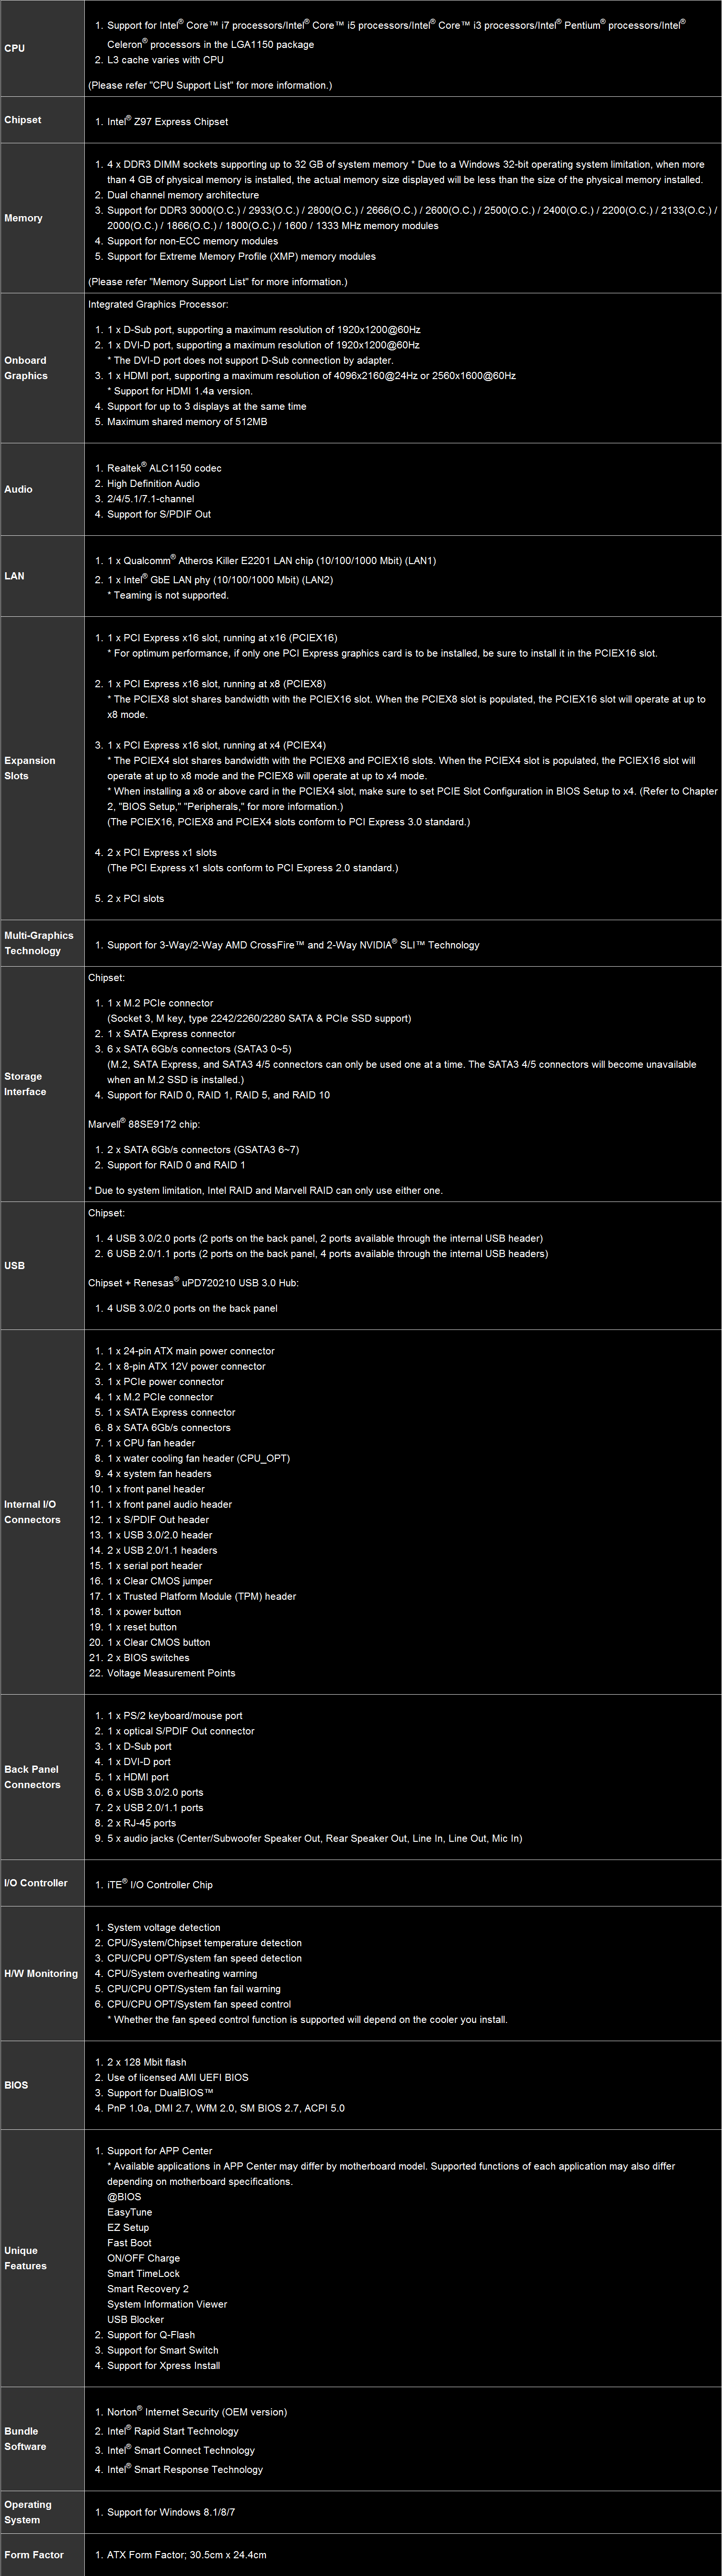The height and width of the screenshot is (2576, 722).
Task: Click 'Support for Q-Flash' line
Action: [x=151, y=2335]
